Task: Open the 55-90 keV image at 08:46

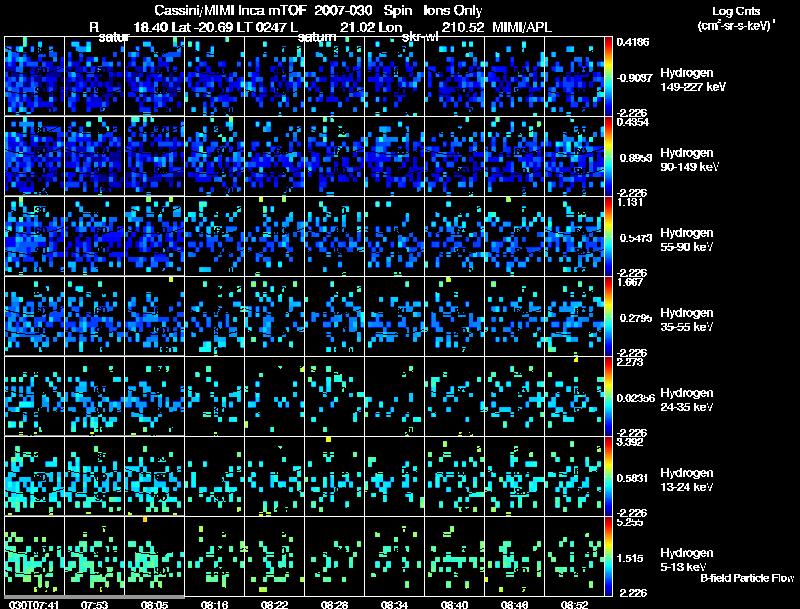Action: point(515,235)
